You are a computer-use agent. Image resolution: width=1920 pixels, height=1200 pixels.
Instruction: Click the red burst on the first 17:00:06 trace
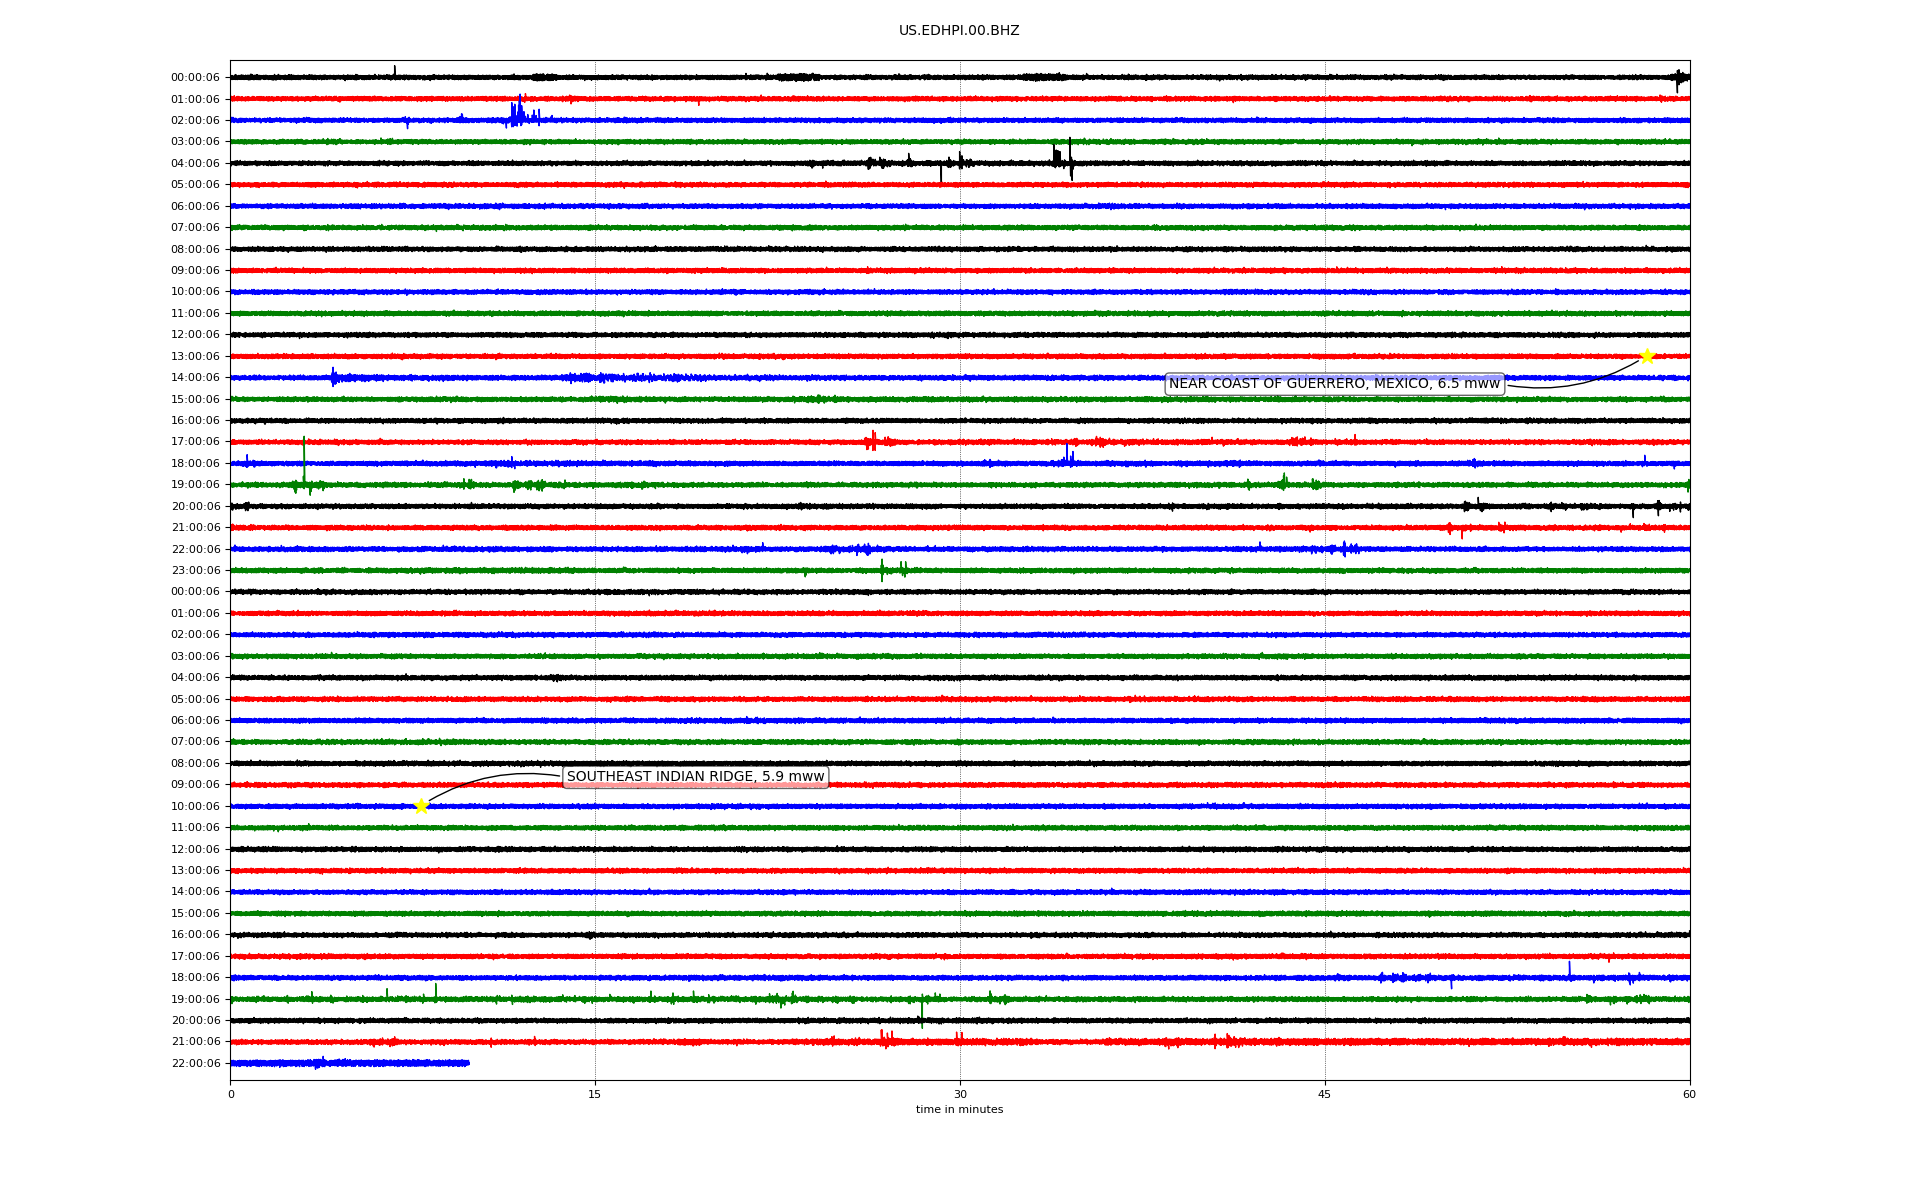(872, 441)
